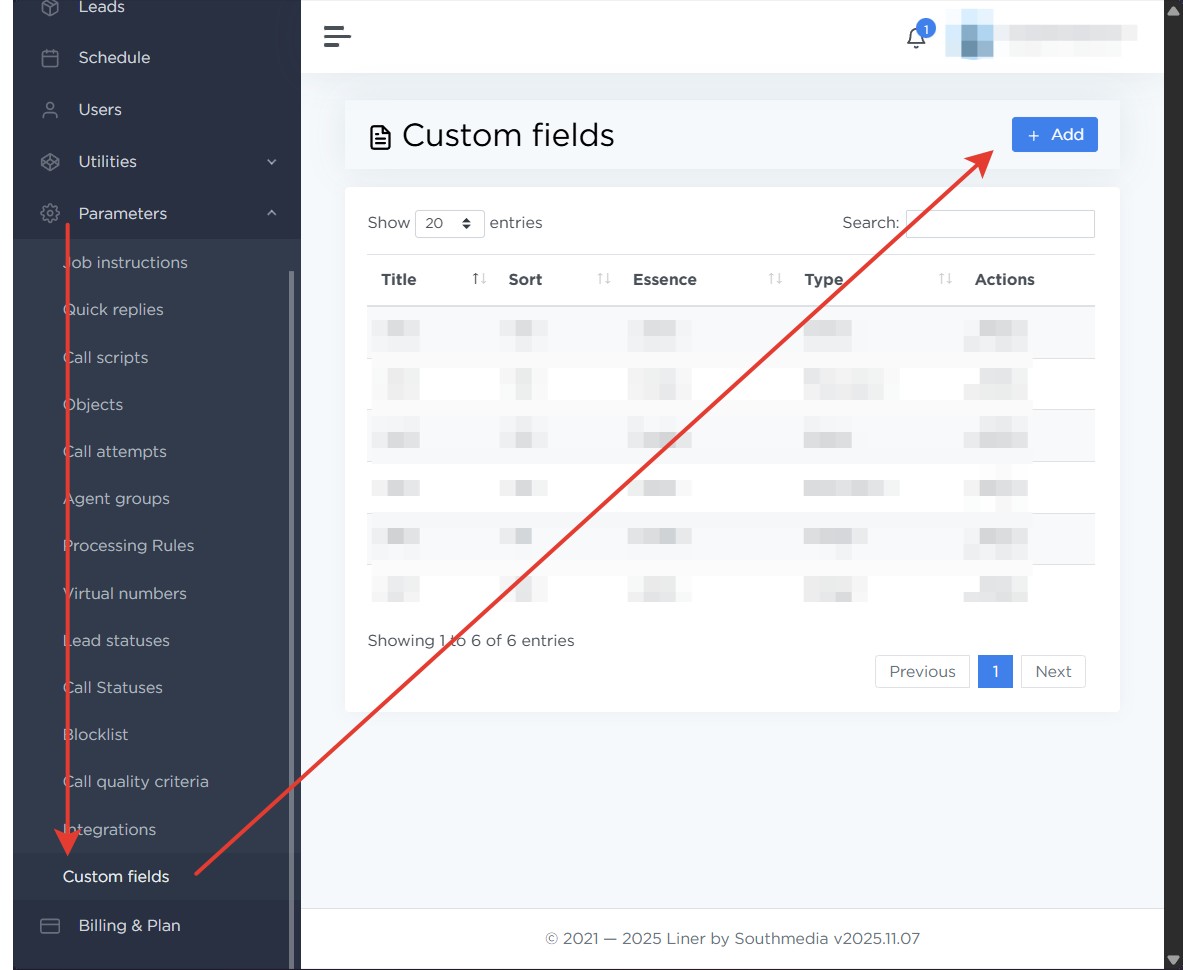Click the Schedule calendar icon
The height and width of the screenshot is (970, 1183).
tap(50, 58)
